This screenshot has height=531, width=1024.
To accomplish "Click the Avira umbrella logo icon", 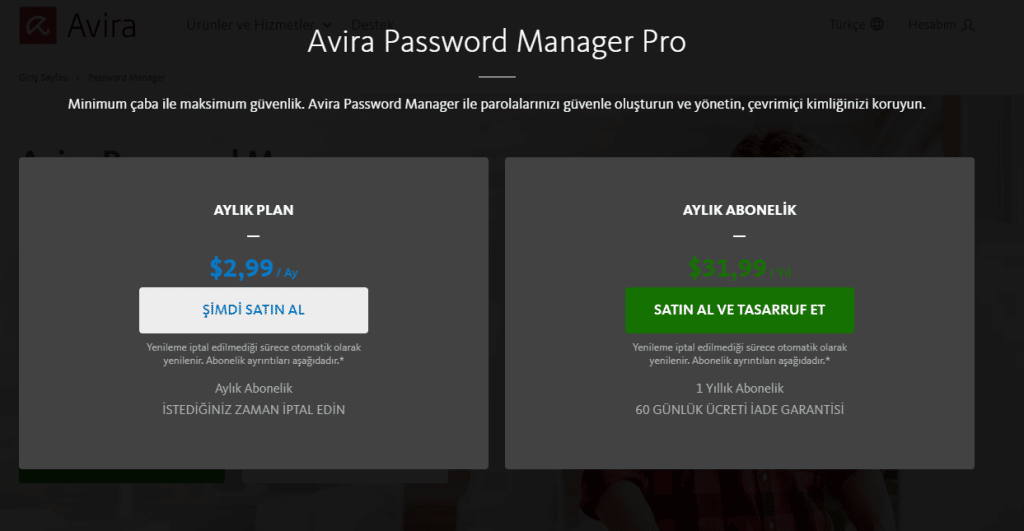I will [39, 25].
